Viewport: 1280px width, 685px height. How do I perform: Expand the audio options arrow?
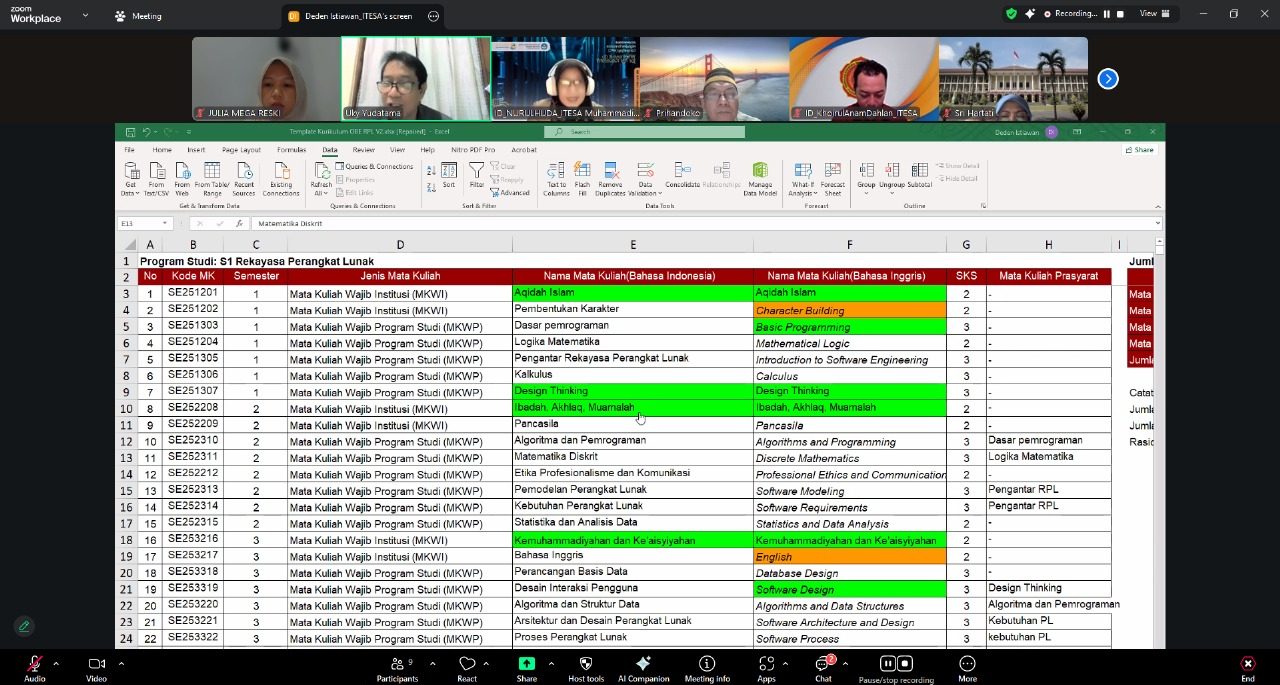coord(56,663)
